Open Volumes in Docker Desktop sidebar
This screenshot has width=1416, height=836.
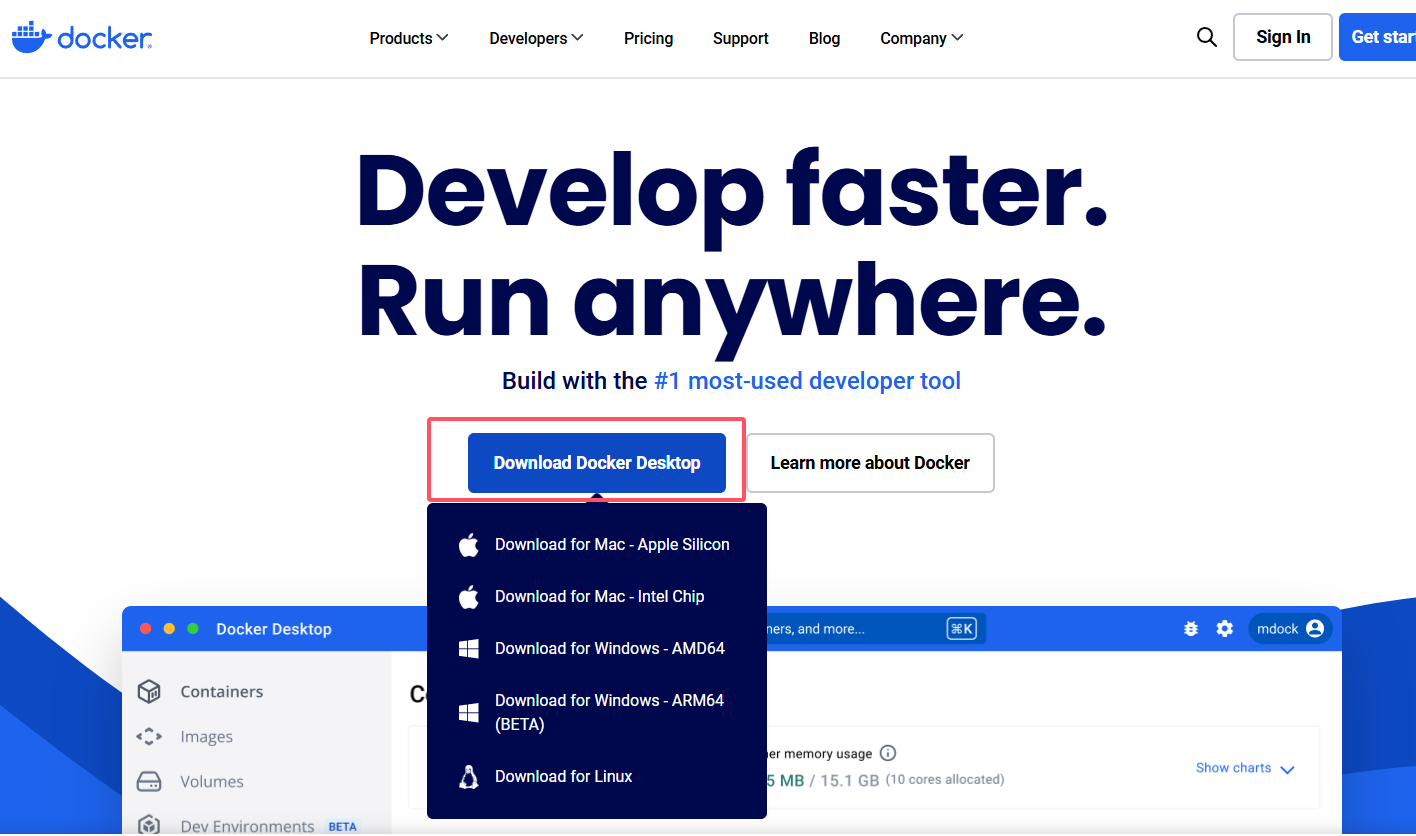coord(212,781)
